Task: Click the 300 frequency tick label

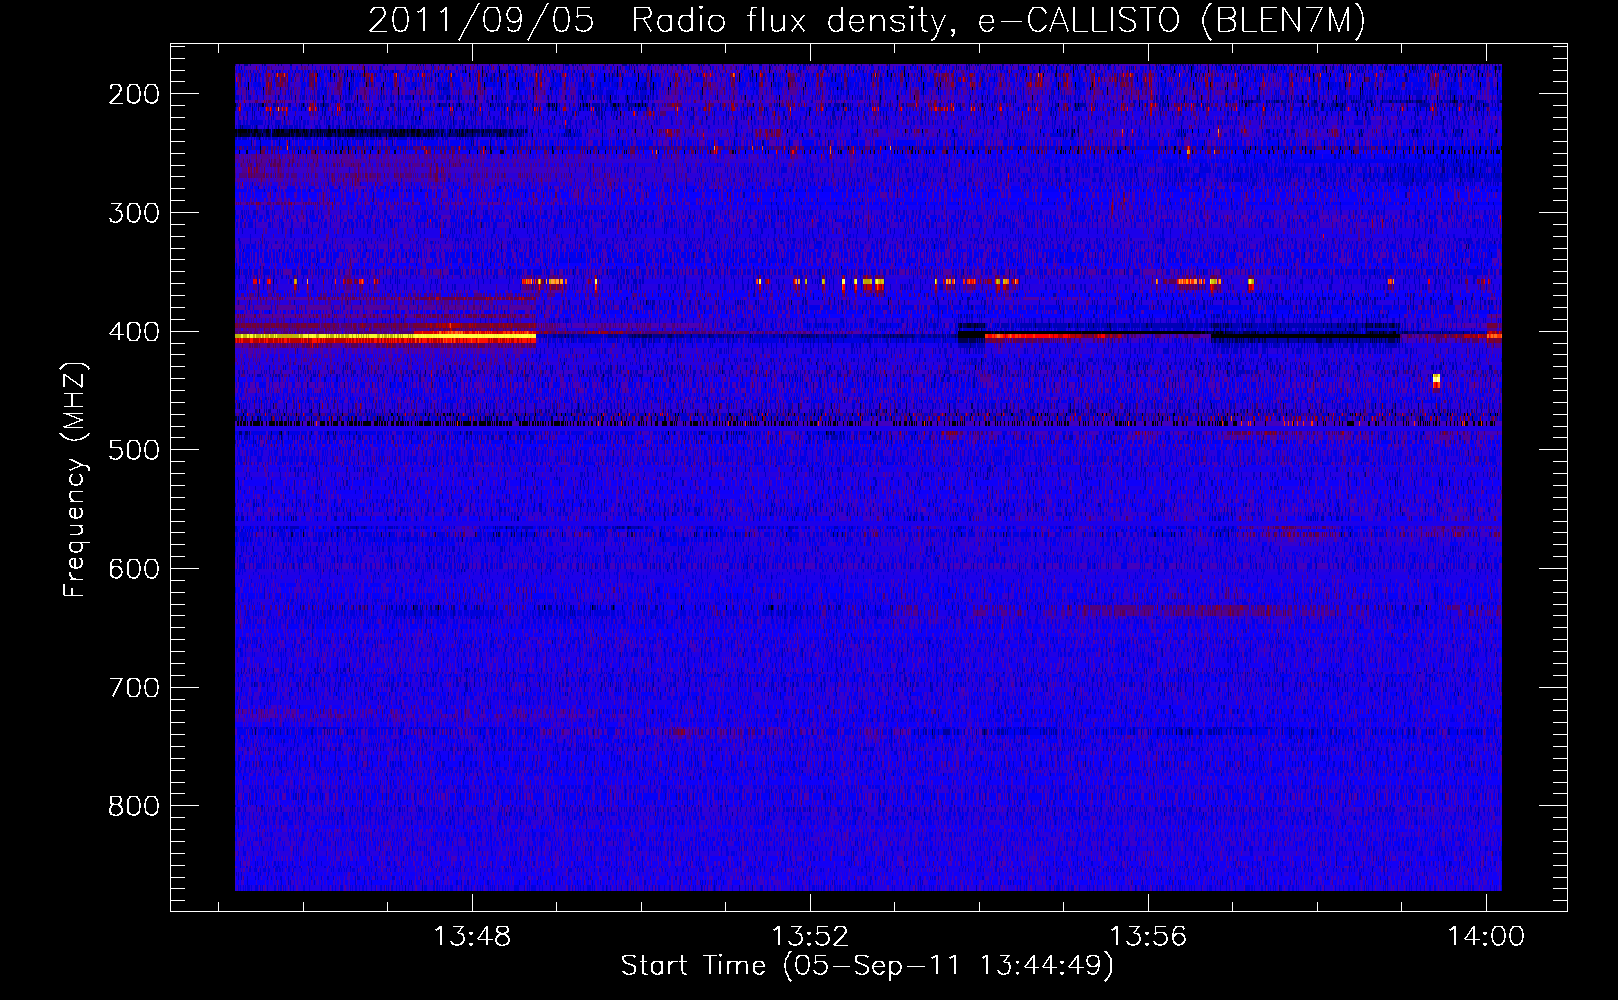Action: click(134, 213)
